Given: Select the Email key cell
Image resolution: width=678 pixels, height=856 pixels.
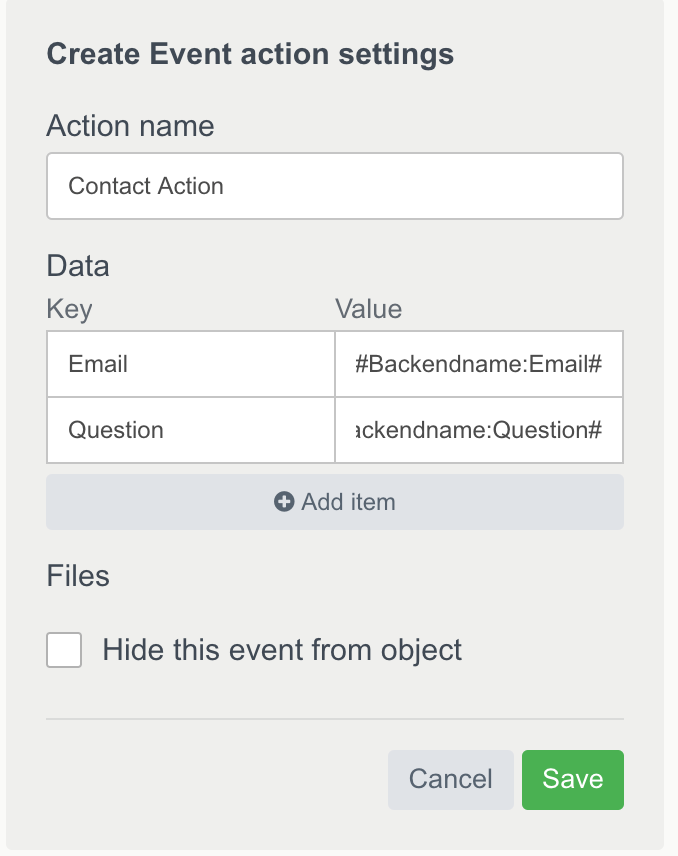Looking at the screenshot, I should (x=190, y=364).
